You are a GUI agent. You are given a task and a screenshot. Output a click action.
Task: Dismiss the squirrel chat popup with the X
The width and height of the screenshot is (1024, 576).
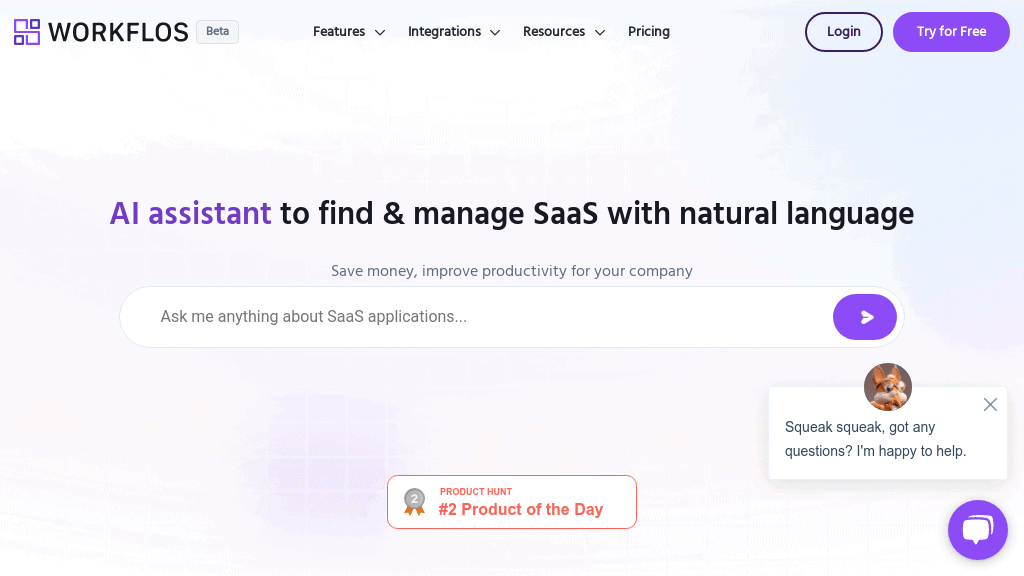990,404
